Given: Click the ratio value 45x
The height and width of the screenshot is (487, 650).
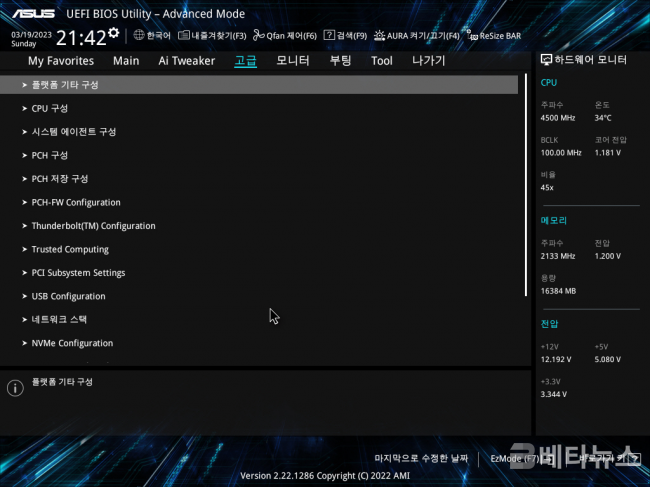Looking at the screenshot, I should pos(547,188).
